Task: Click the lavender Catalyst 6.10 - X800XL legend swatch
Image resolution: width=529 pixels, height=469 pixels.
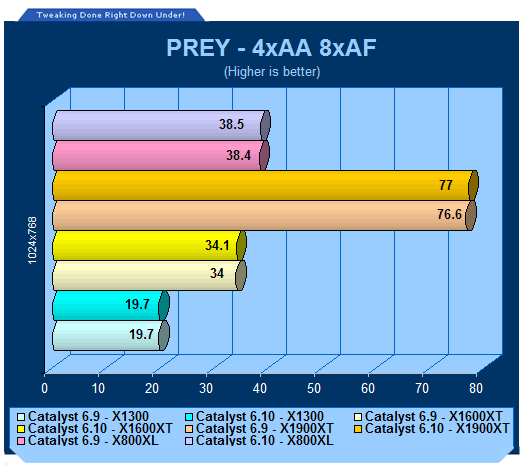Action: click(x=189, y=441)
